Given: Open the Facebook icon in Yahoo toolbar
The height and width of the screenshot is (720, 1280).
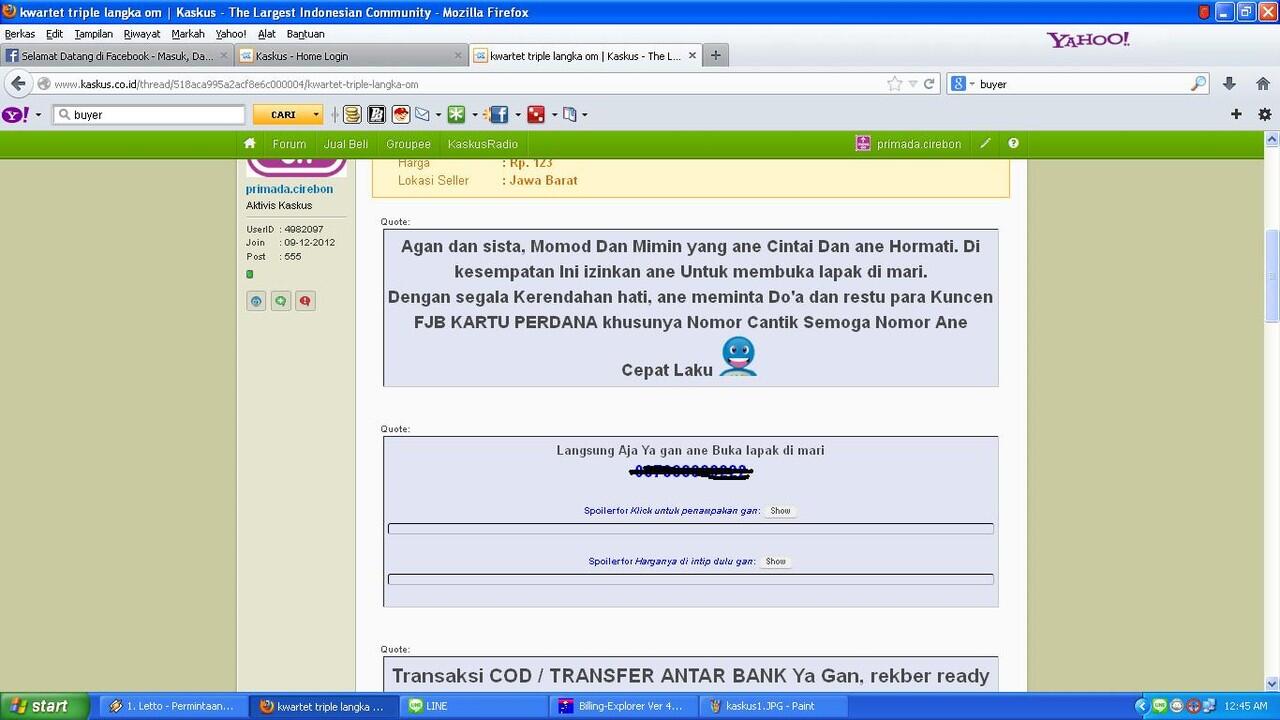Looking at the screenshot, I should point(498,115).
